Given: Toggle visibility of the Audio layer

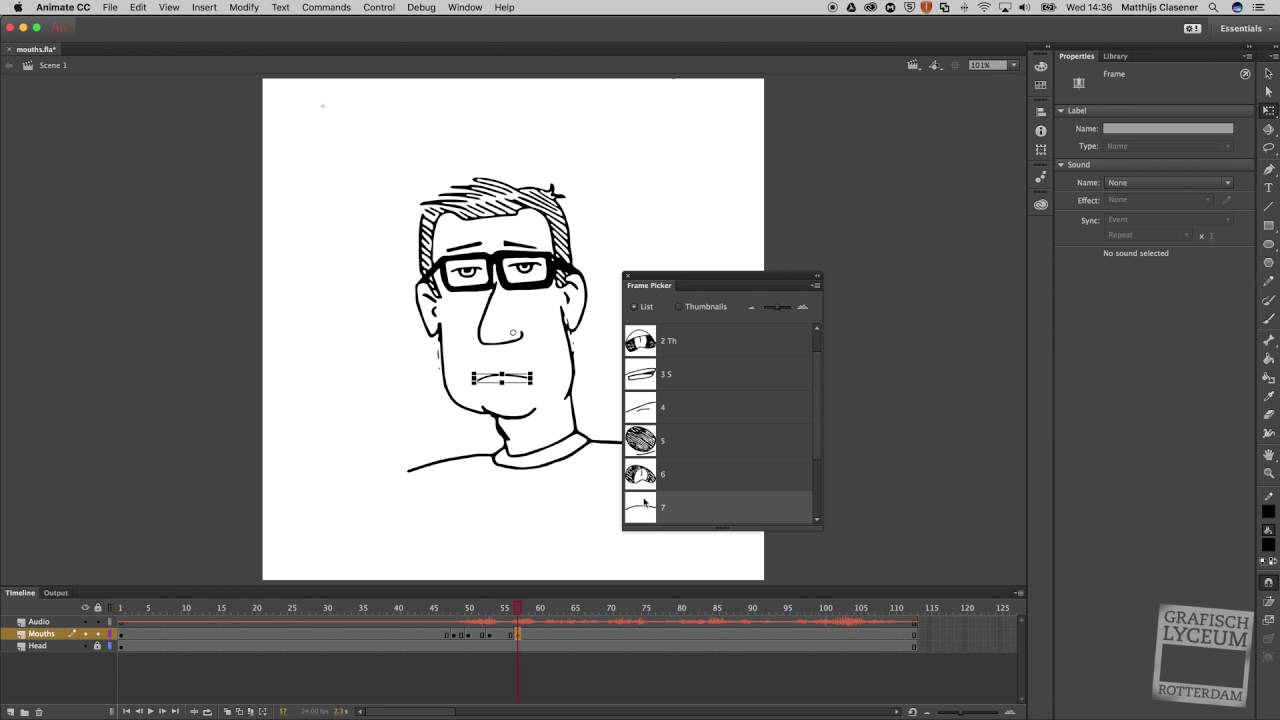Looking at the screenshot, I should point(85,622).
